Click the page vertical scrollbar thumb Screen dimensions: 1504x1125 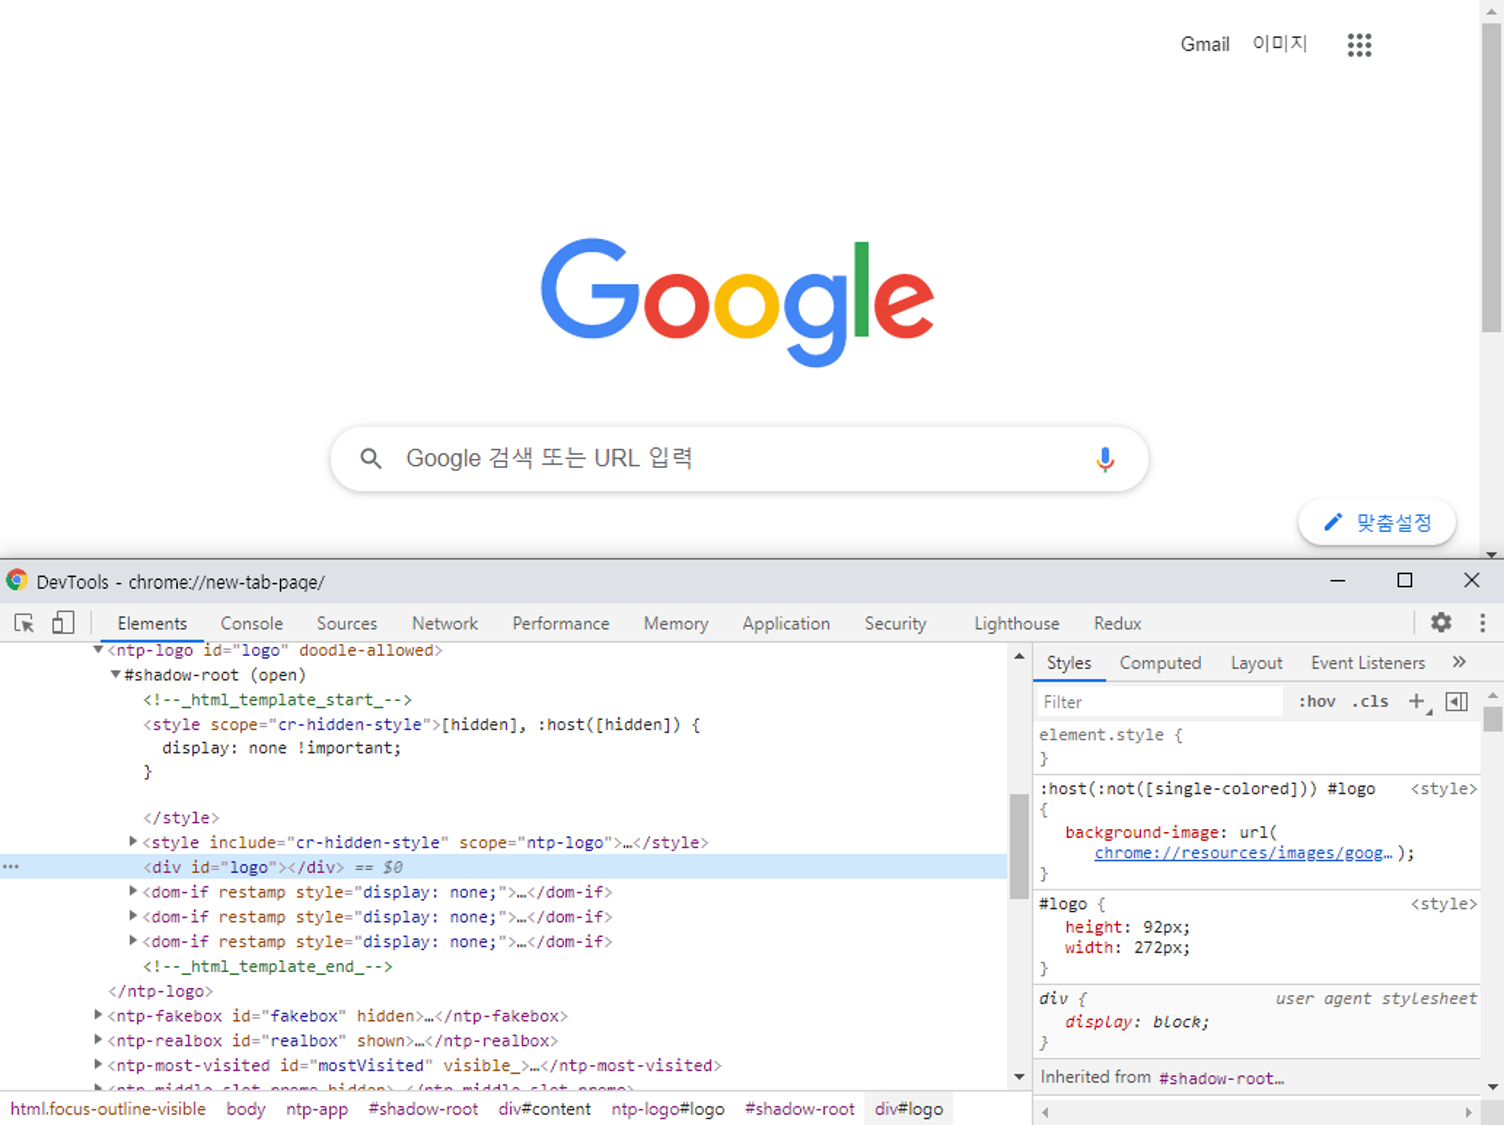coord(1491,178)
